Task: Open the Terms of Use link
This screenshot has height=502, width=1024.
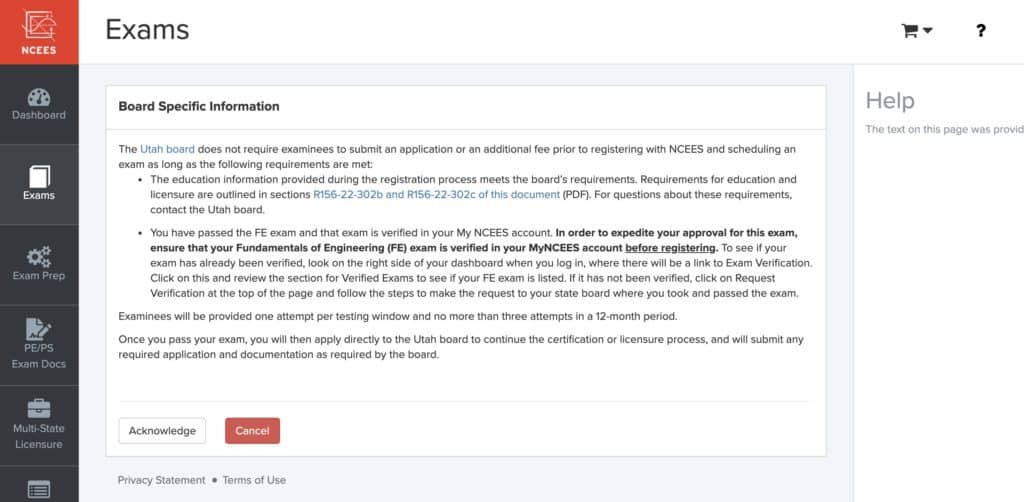Action: [x=254, y=480]
